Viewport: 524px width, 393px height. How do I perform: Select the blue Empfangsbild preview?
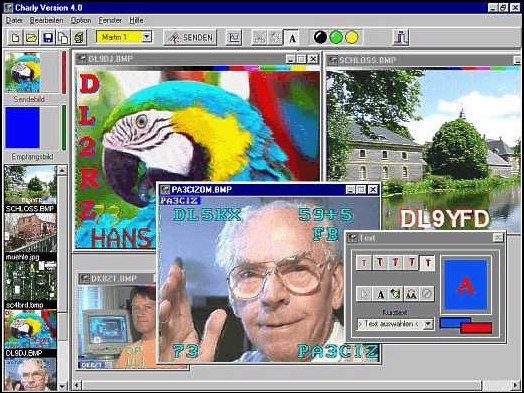coord(22,127)
